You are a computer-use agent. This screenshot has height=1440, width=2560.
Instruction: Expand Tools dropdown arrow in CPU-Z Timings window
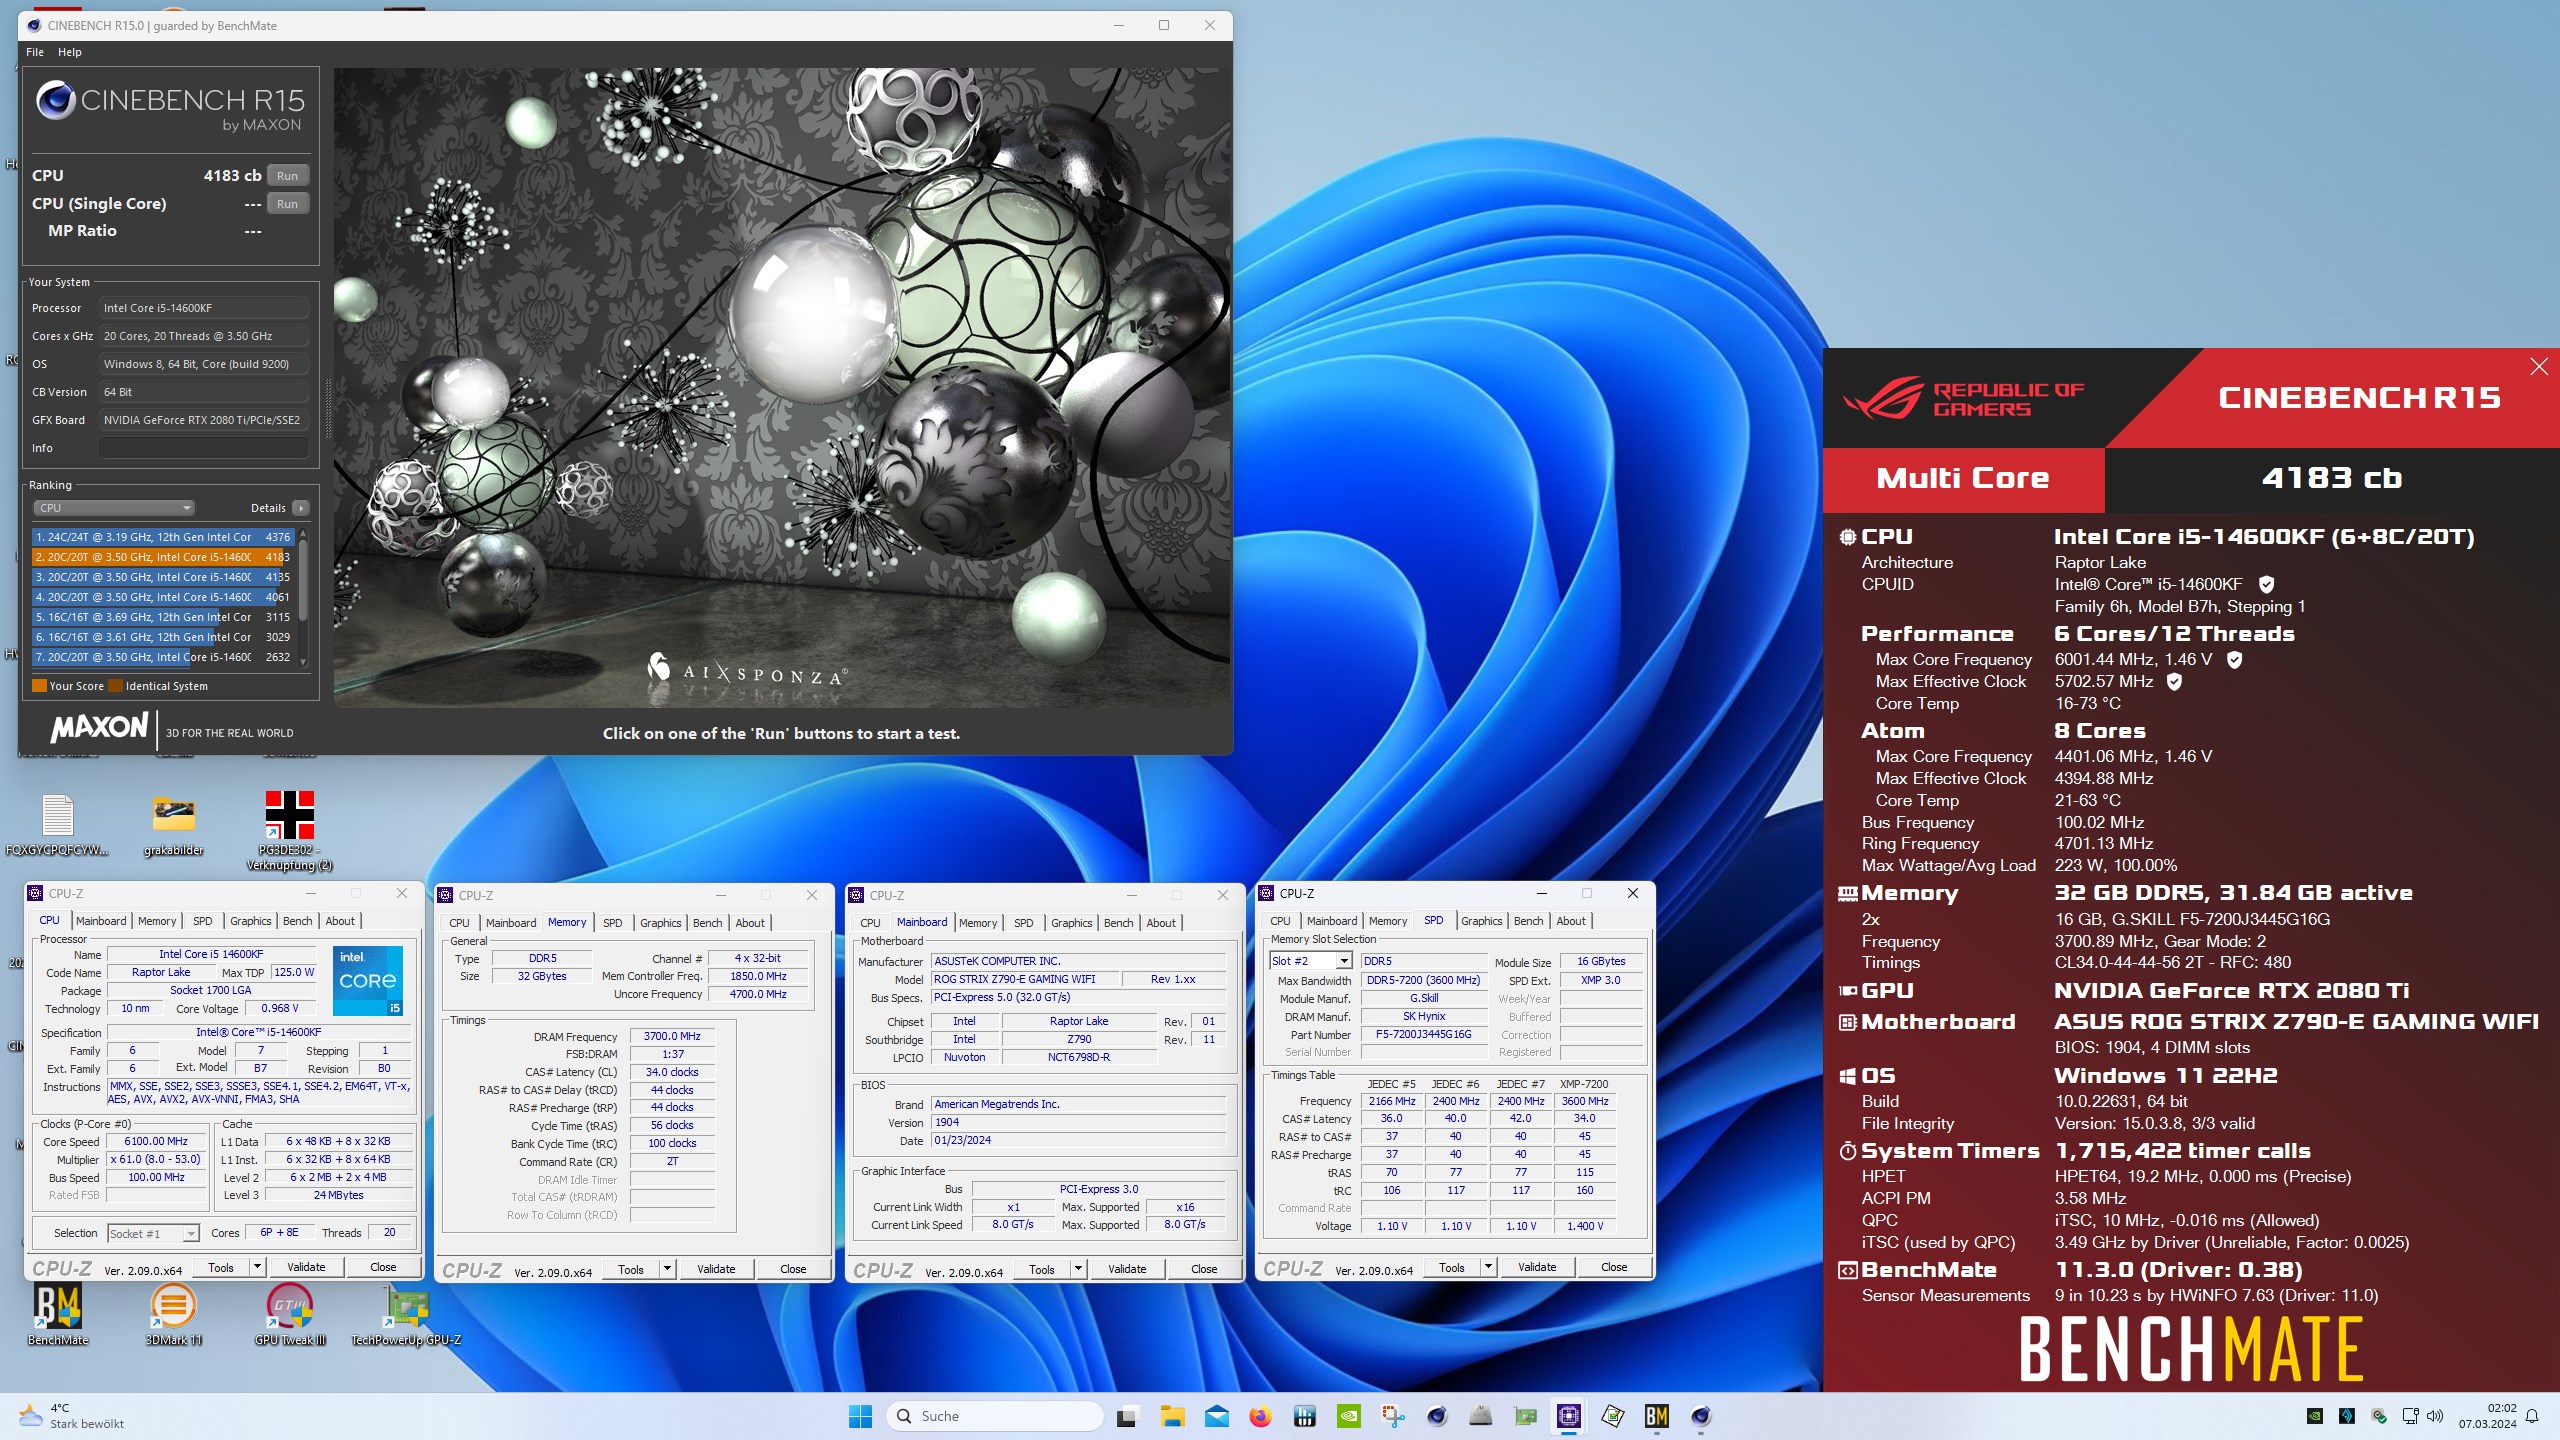pyautogui.click(x=667, y=1269)
